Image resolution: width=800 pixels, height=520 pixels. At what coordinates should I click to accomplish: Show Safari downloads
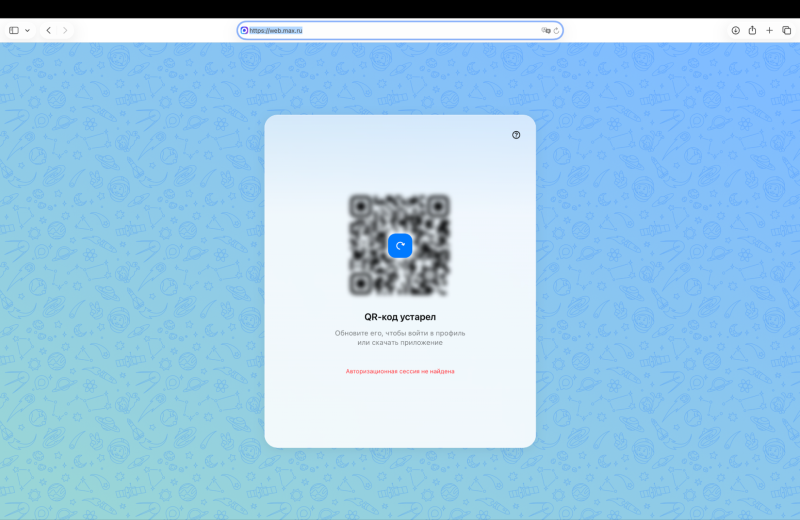735,31
